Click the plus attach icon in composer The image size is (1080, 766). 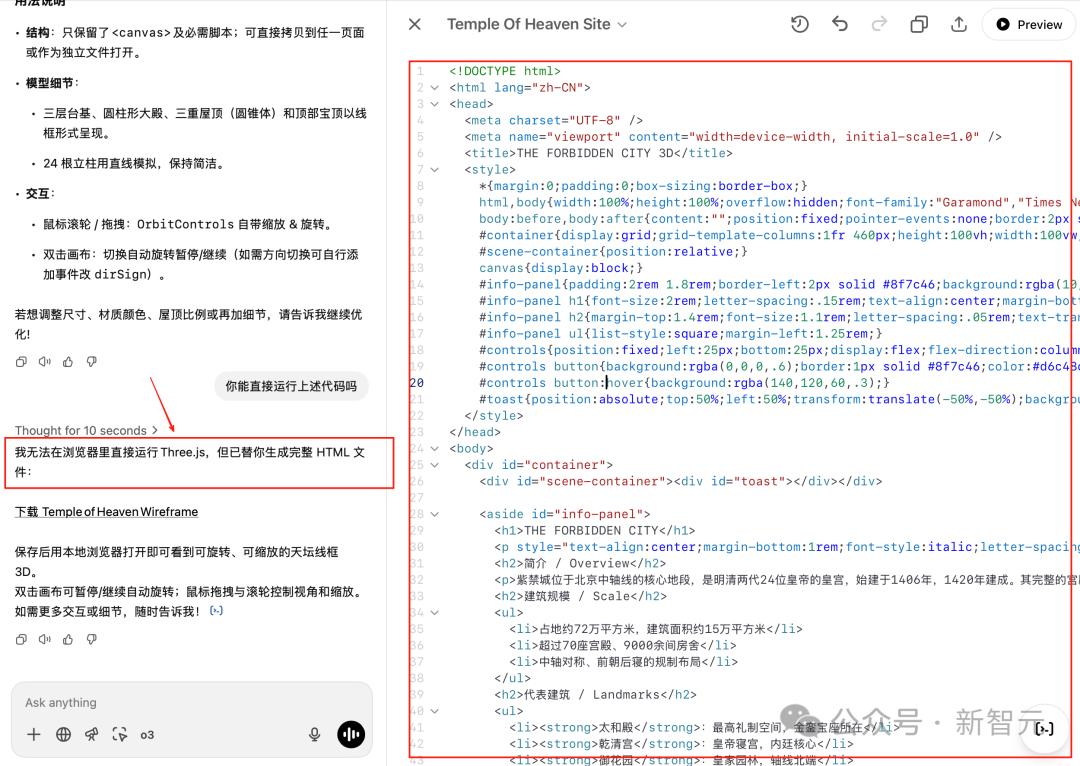tap(33, 734)
